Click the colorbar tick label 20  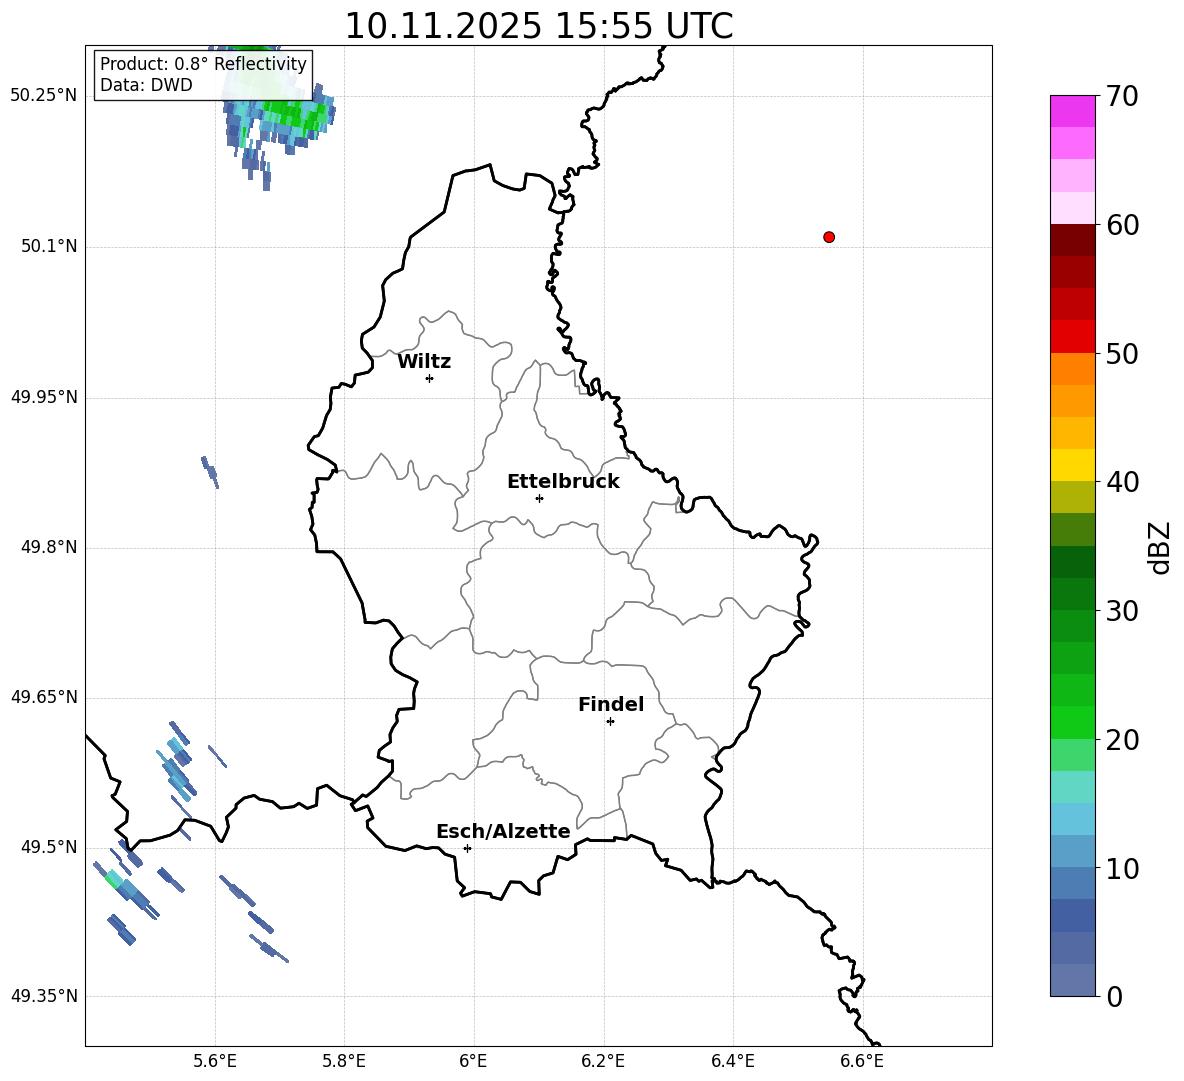tap(1122, 740)
